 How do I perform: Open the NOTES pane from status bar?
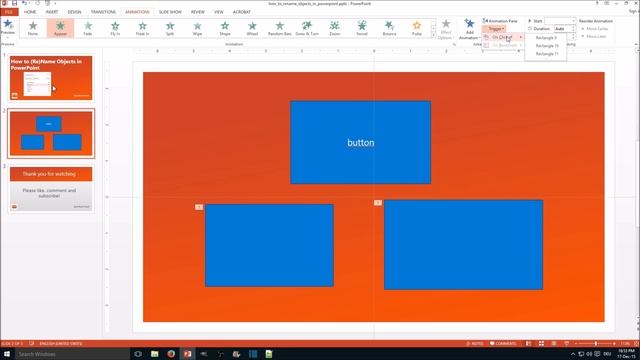click(475, 344)
